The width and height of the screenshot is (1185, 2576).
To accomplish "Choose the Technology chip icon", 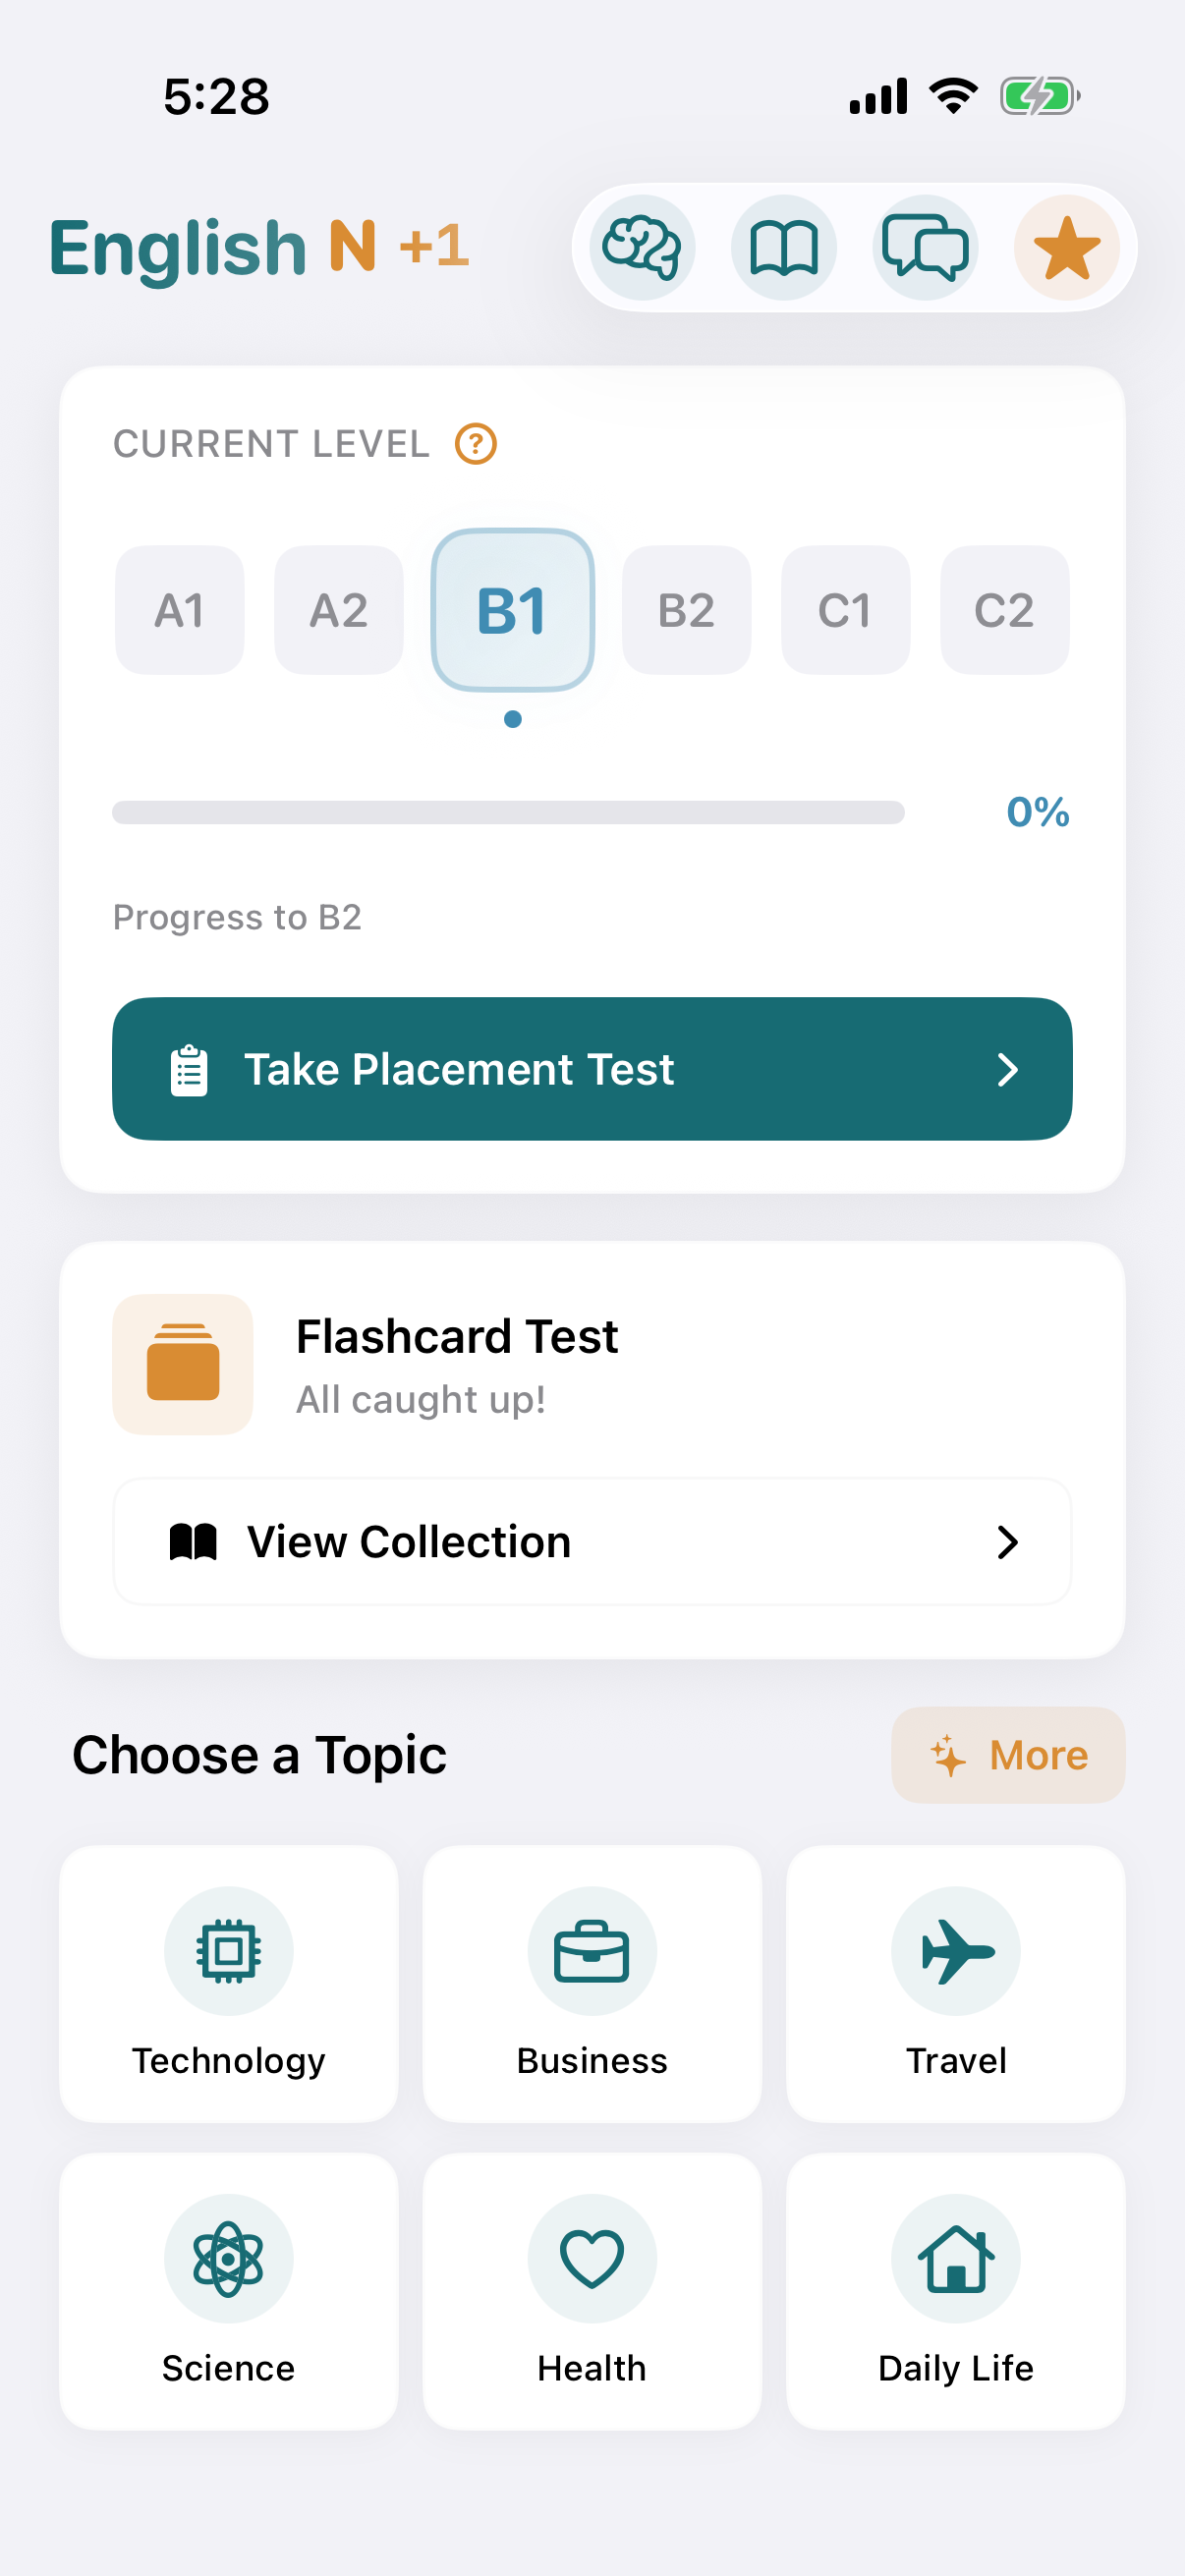I will point(229,1950).
